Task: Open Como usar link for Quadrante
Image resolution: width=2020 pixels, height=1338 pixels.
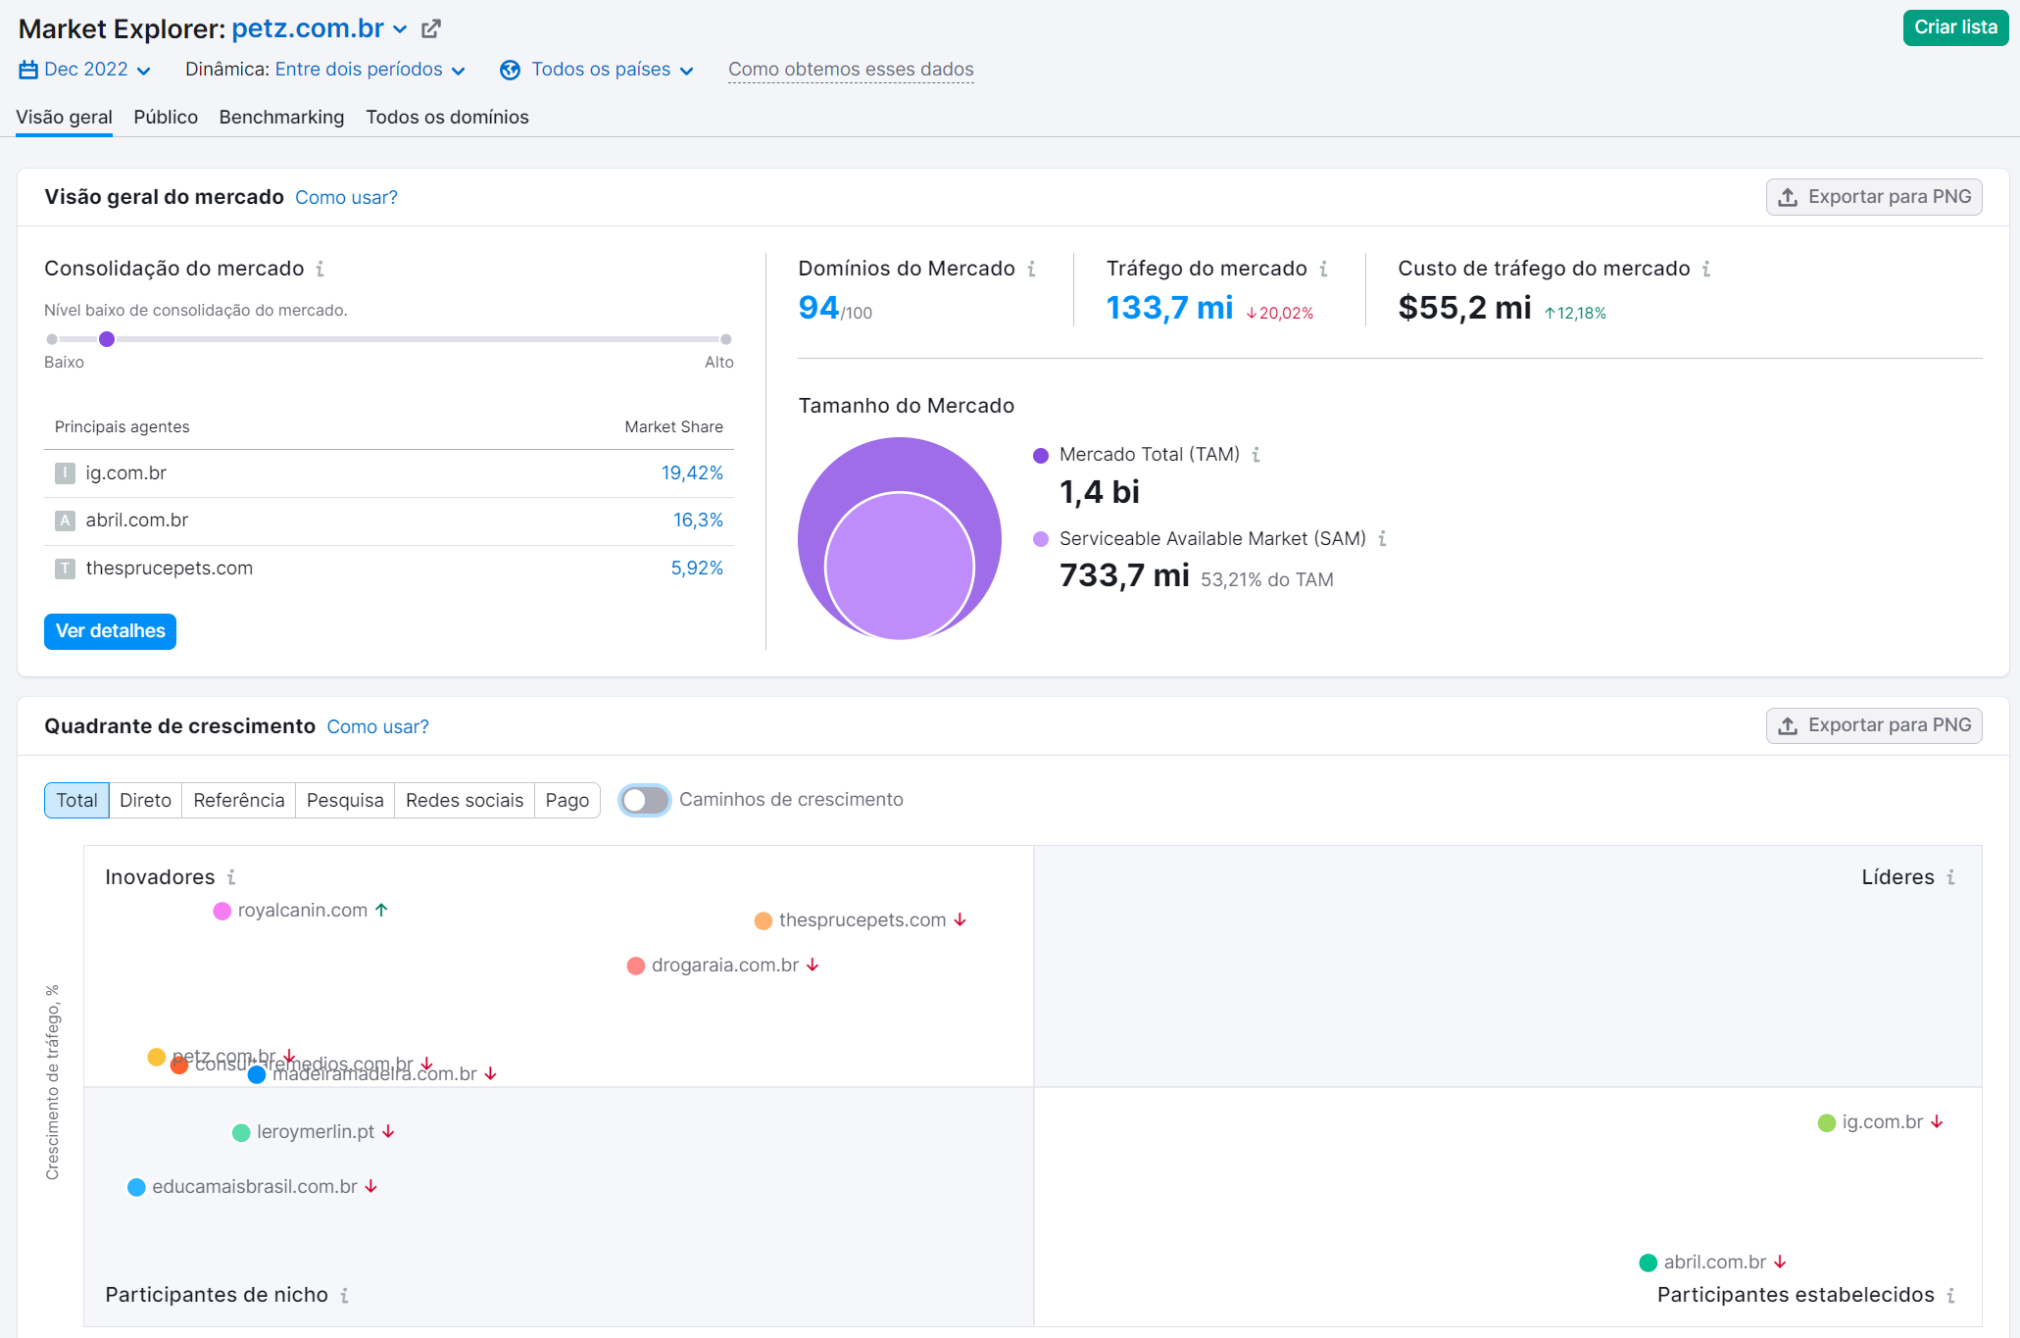Action: coord(378,727)
